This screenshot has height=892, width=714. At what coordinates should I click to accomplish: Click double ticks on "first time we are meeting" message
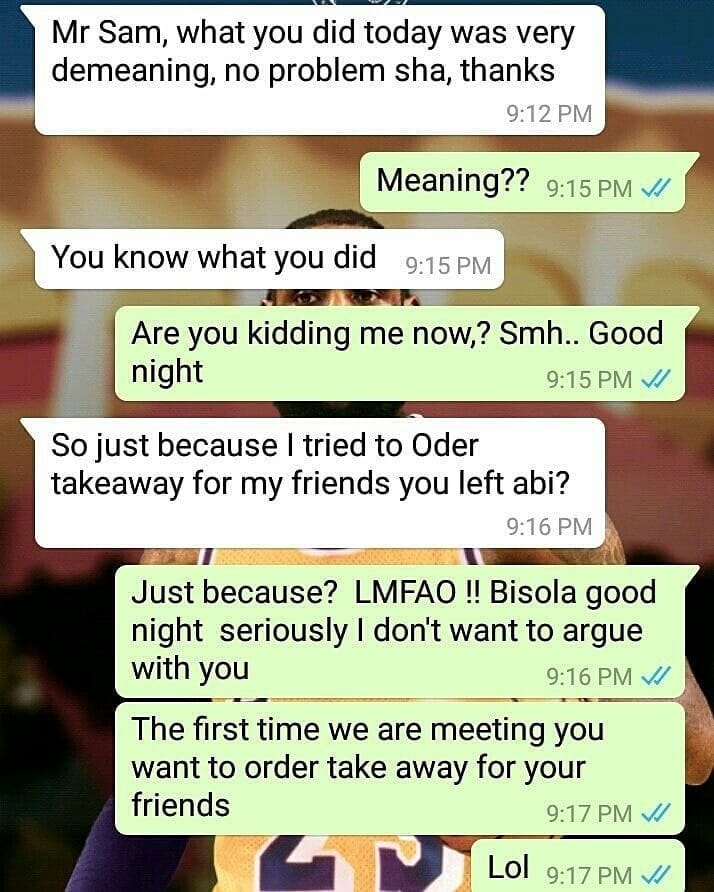pos(655,813)
